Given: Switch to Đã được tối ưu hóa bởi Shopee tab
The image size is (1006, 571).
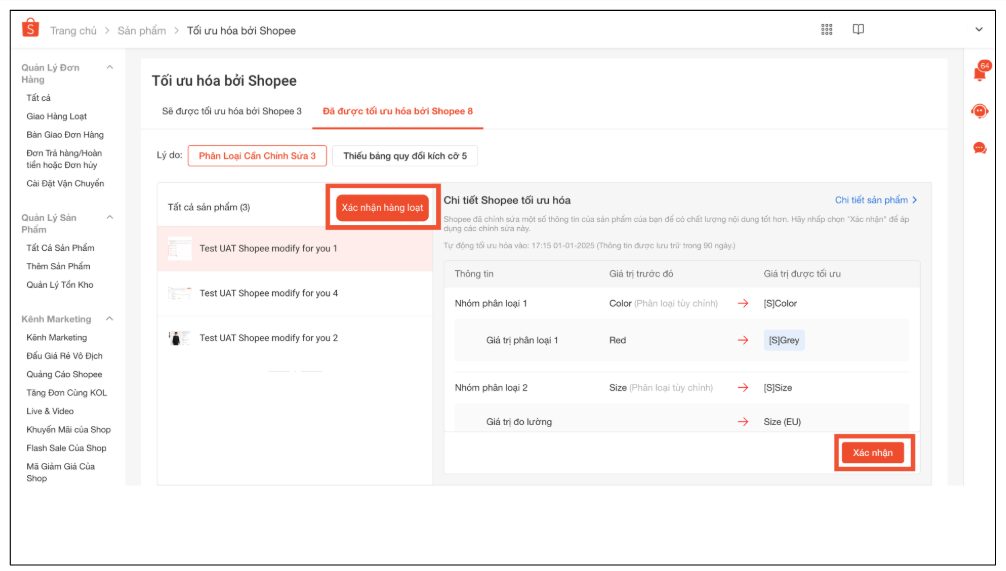Looking at the screenshot, I should [x=398, y=111].
